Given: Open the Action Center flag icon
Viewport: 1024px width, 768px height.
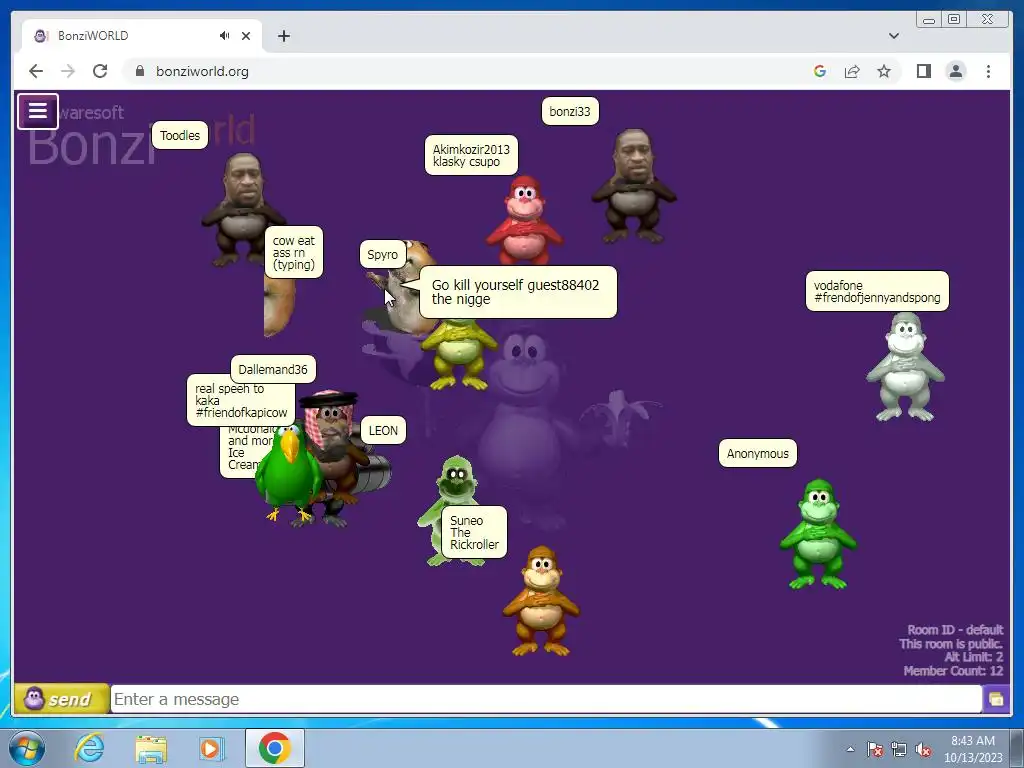Looking at the screenshot, I should click(x=875, y=750).
